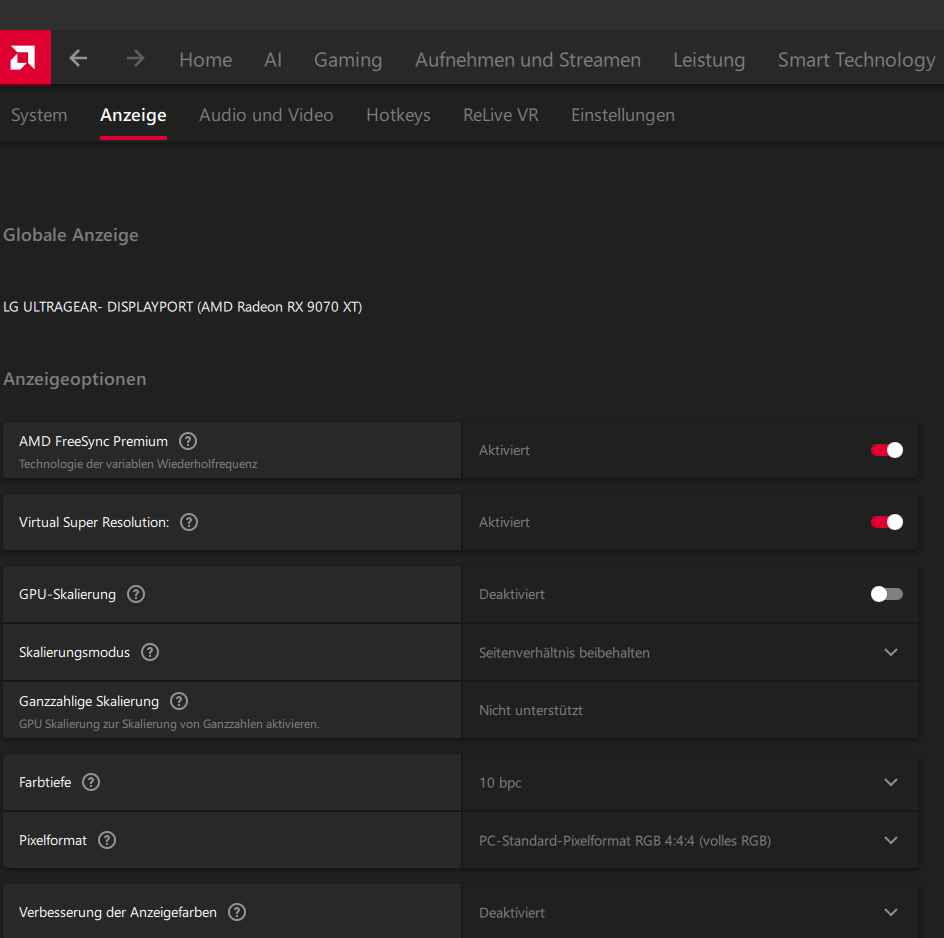Click the GPU-Skalierung help icon
The width and height of the screenshot is (944, 938).
[136, 594]
